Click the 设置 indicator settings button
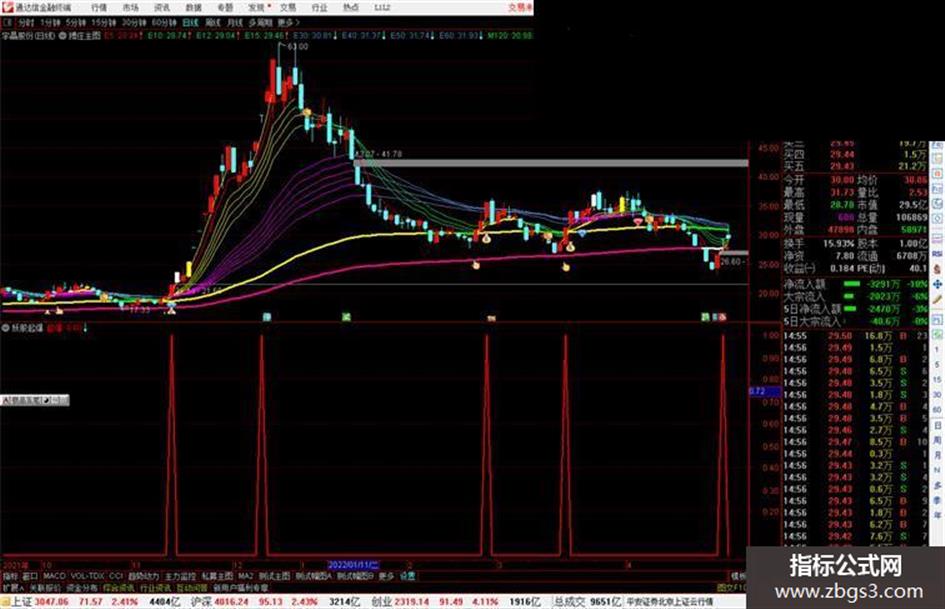This screenshot has height=609, width=945. click(x=408, y=576)
